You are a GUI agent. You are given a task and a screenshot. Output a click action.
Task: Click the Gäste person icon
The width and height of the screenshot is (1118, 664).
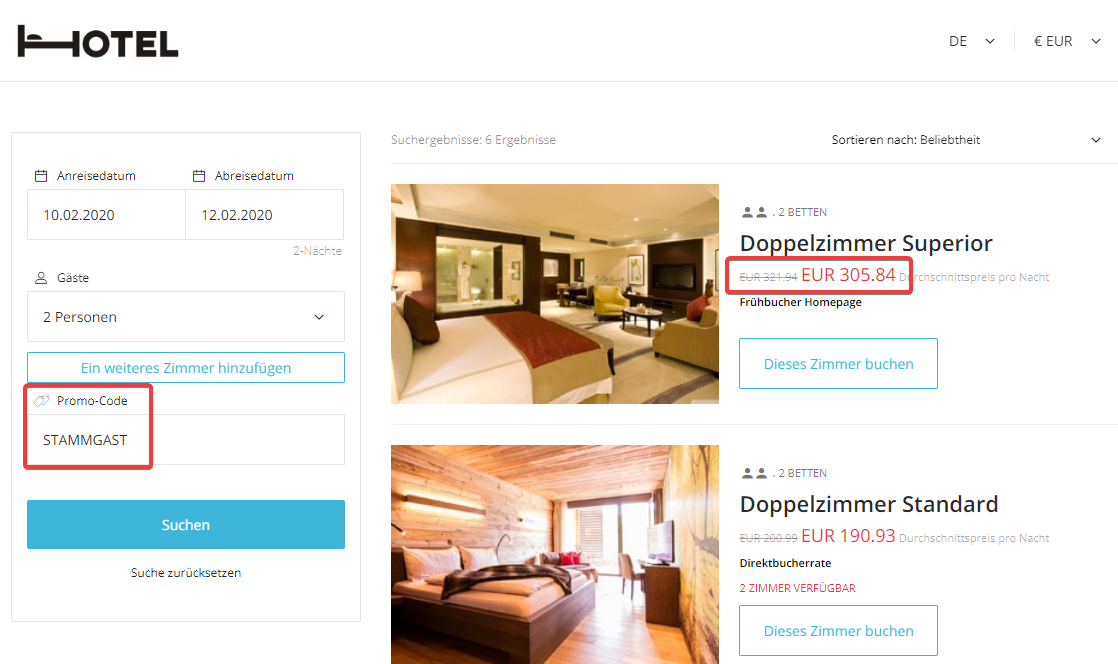[41, 278]
